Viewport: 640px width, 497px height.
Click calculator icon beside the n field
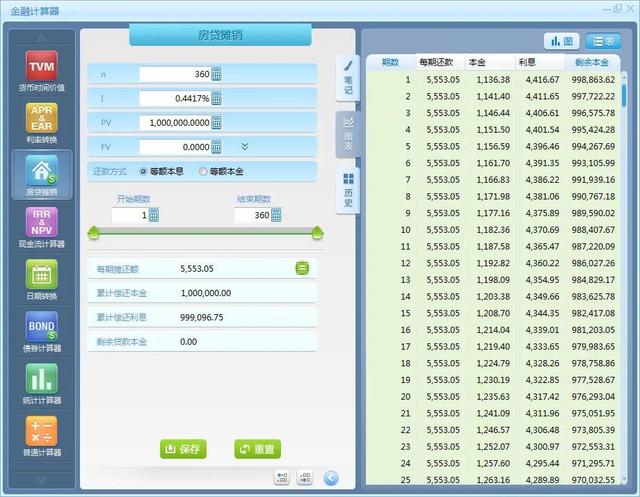point(216,74)
